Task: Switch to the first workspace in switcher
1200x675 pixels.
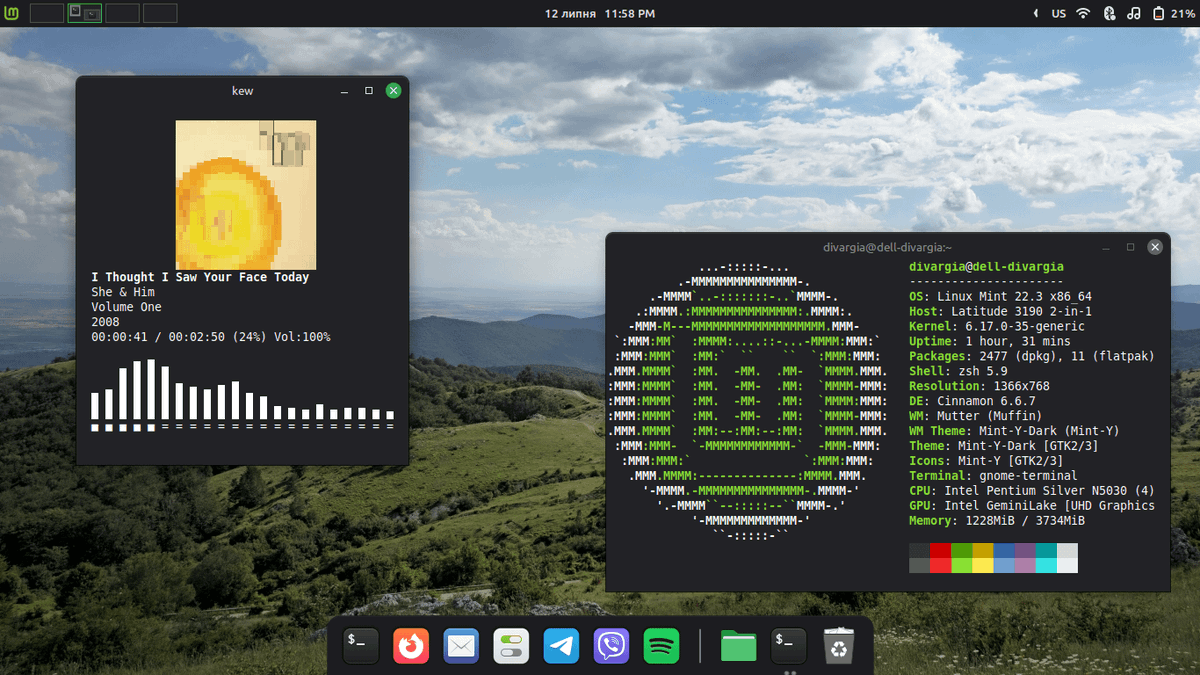Action: point(47,13)
